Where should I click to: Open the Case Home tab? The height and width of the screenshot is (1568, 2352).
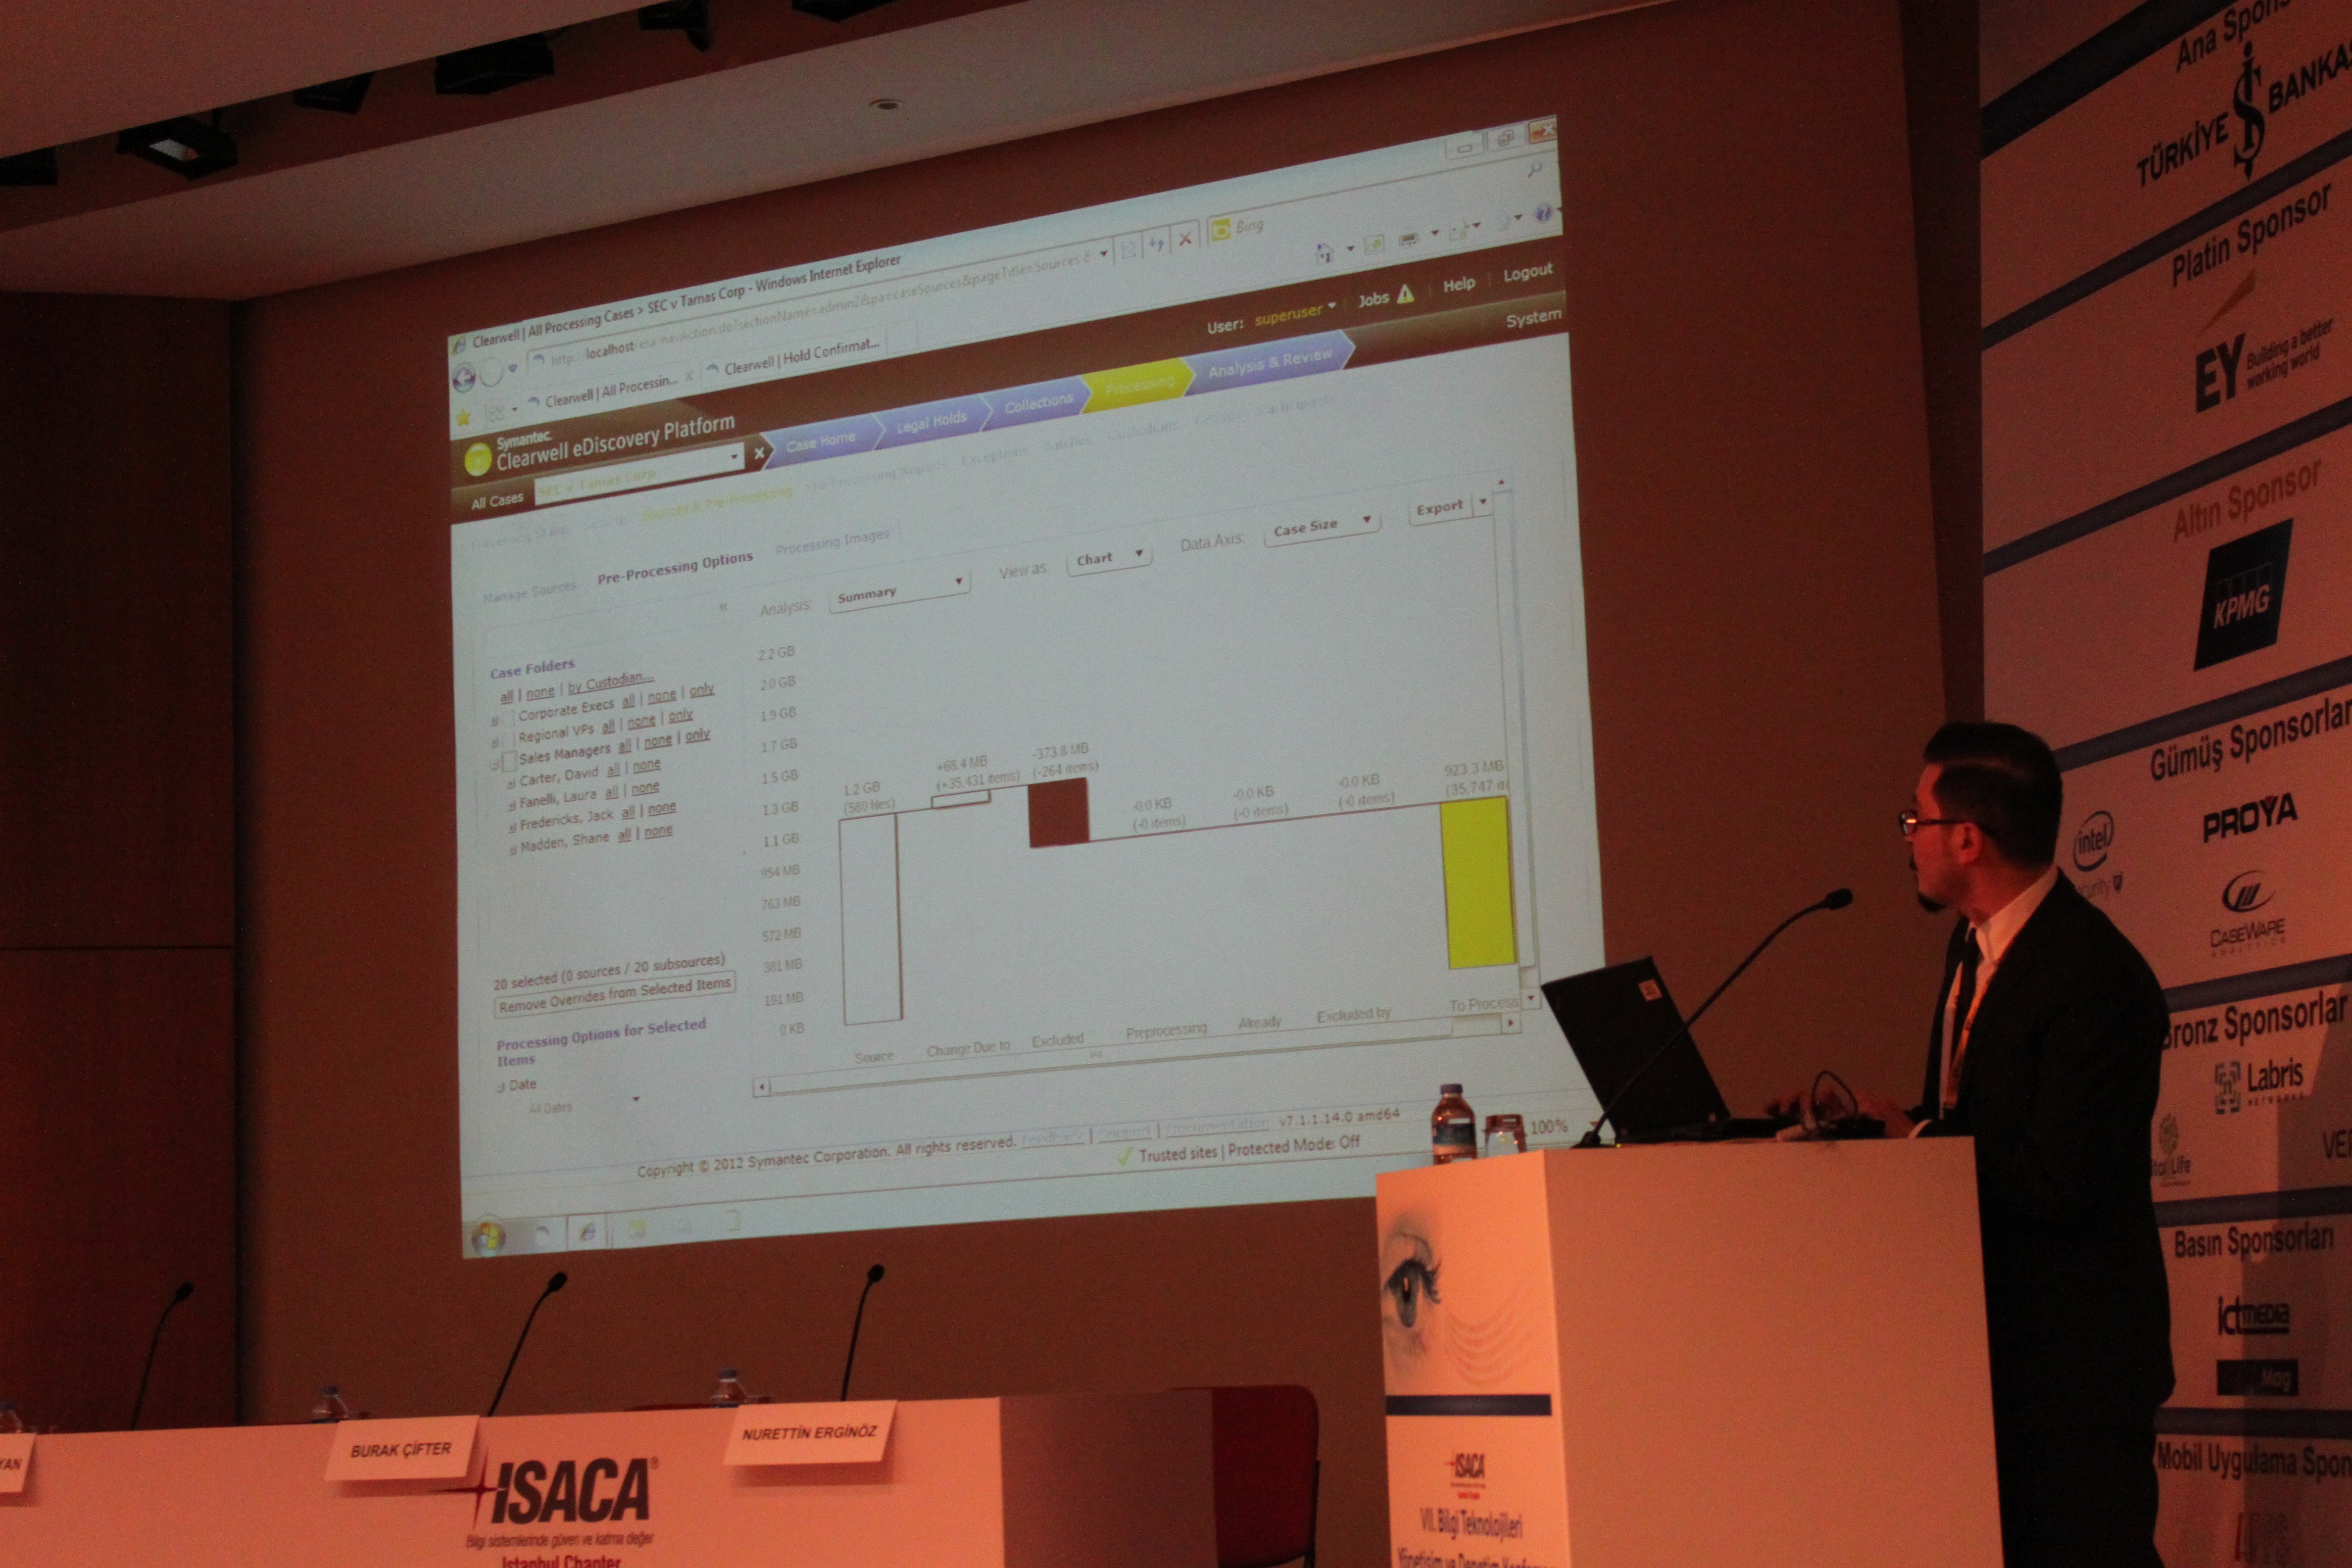point(820,441)
